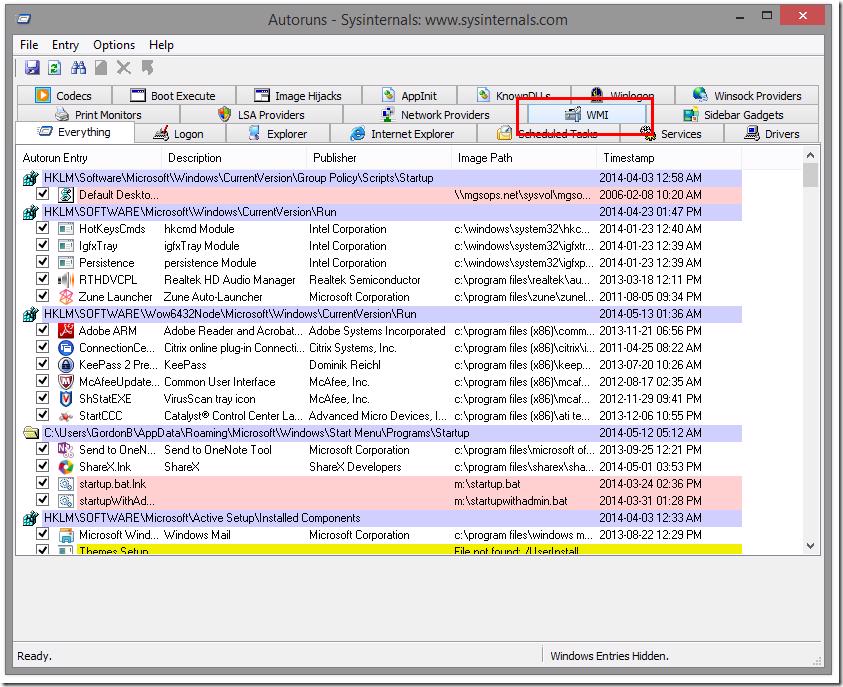Click the Properties toolbar icon
The height and width of the screenshot is (687, 843).
(101, 68)
